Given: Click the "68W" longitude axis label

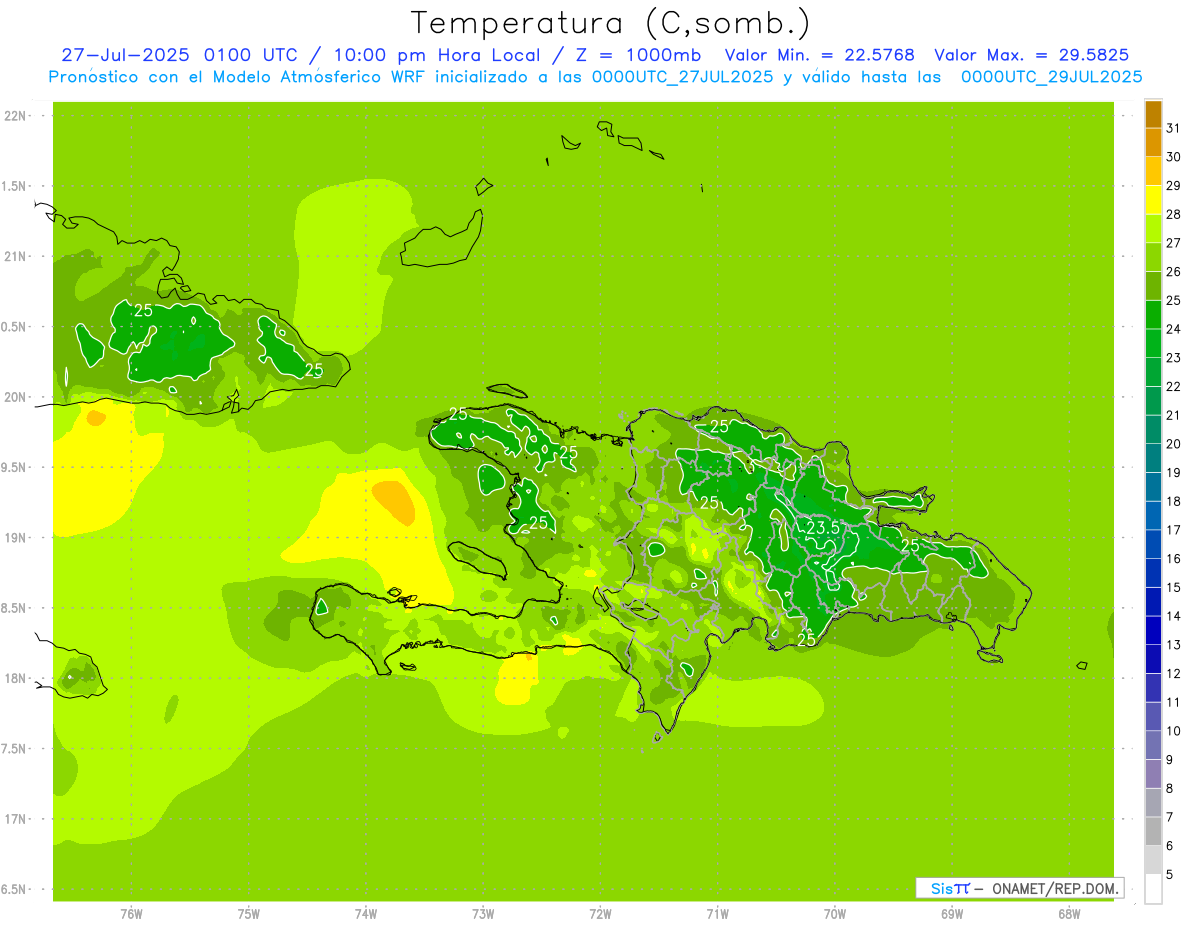Looking at the screenshot, I should point(1069,914).
